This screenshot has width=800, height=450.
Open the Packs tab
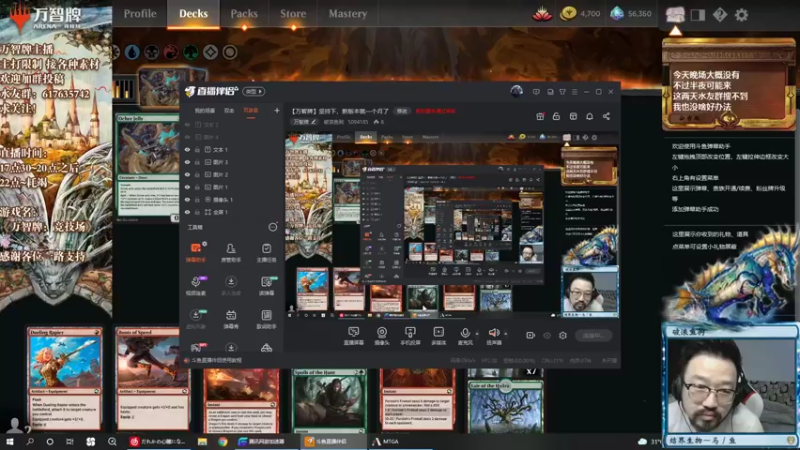244,14
